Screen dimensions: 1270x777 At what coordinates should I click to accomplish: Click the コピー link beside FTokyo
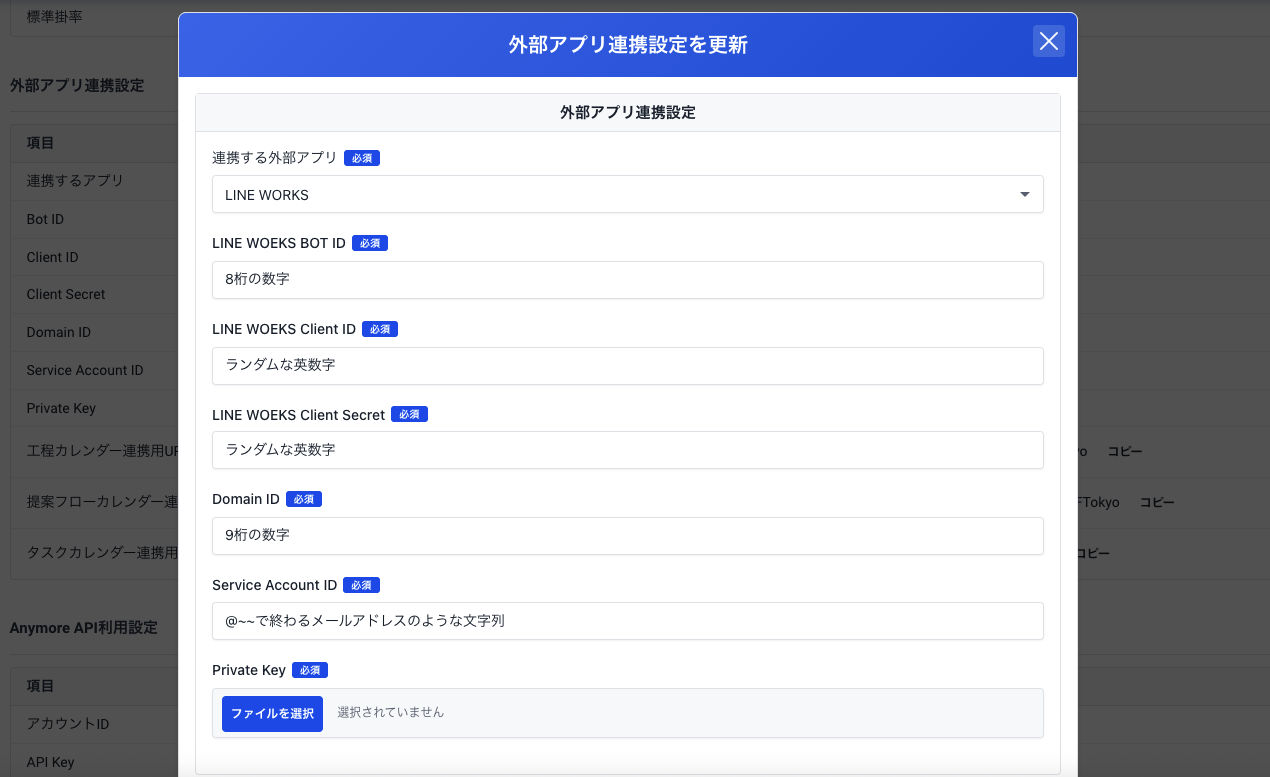tap(1157, 502)
